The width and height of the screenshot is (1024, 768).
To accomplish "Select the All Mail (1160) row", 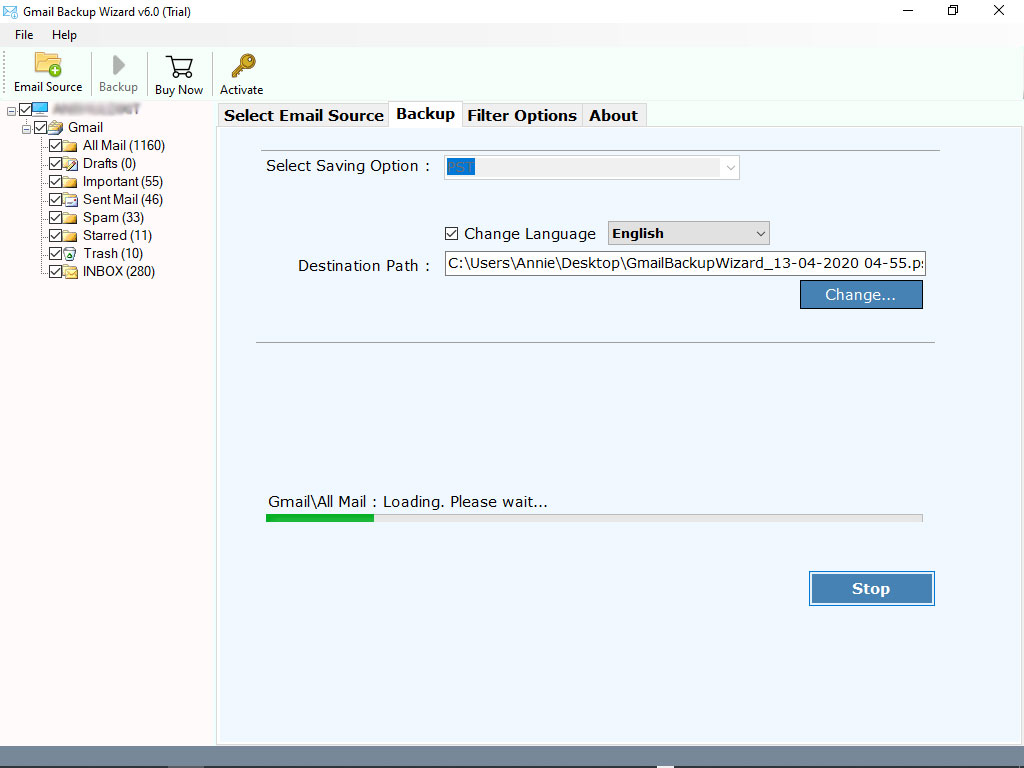I will click(x=123, y=145).
